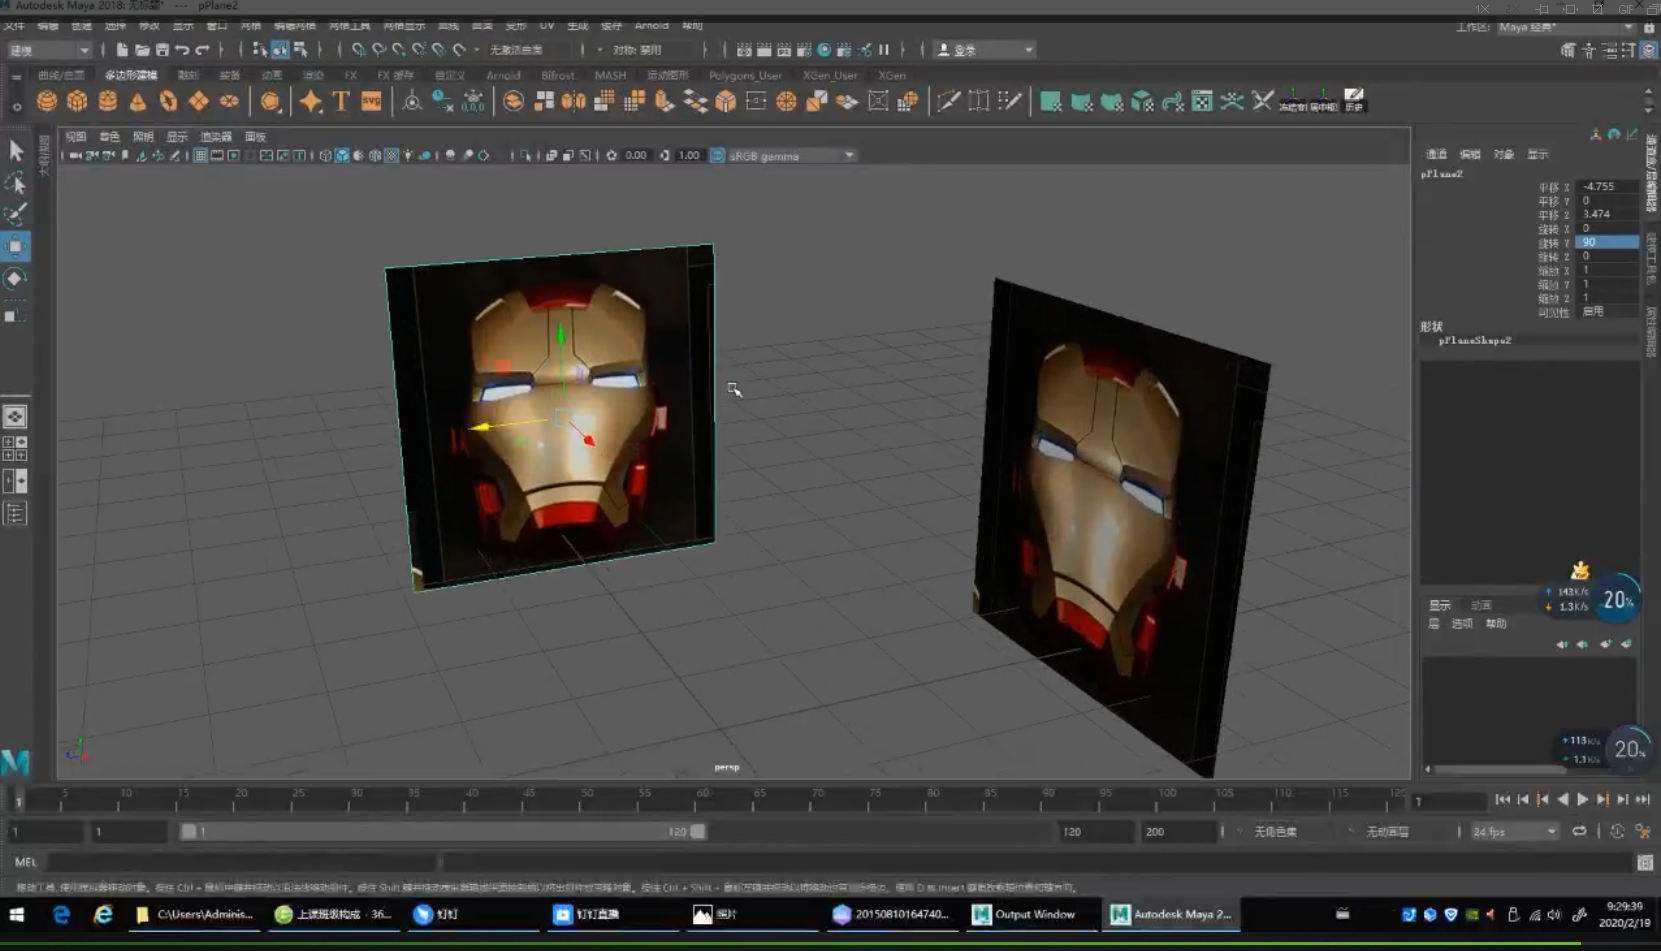This screenshot has height=951, width=1661.
Task: Open the login account dropdown
Action: coord(985,49)
